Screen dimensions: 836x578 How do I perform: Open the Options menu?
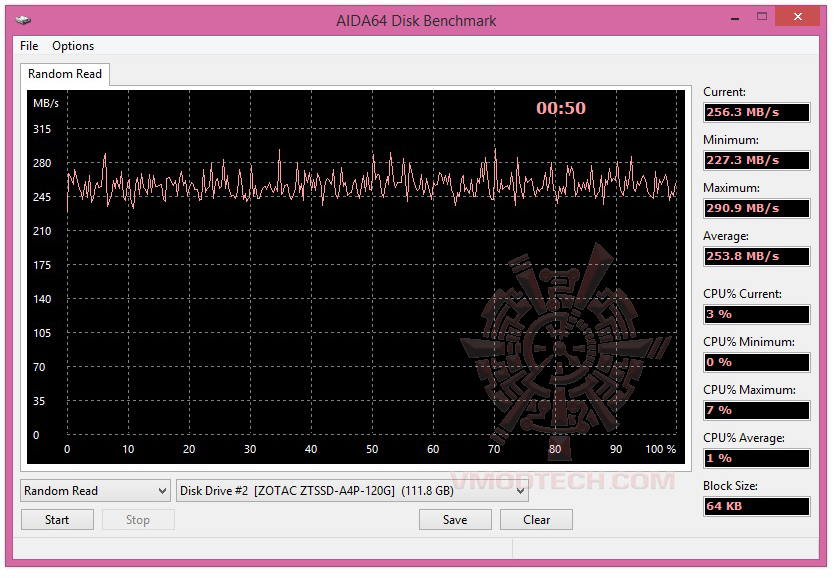click(73, 46)
